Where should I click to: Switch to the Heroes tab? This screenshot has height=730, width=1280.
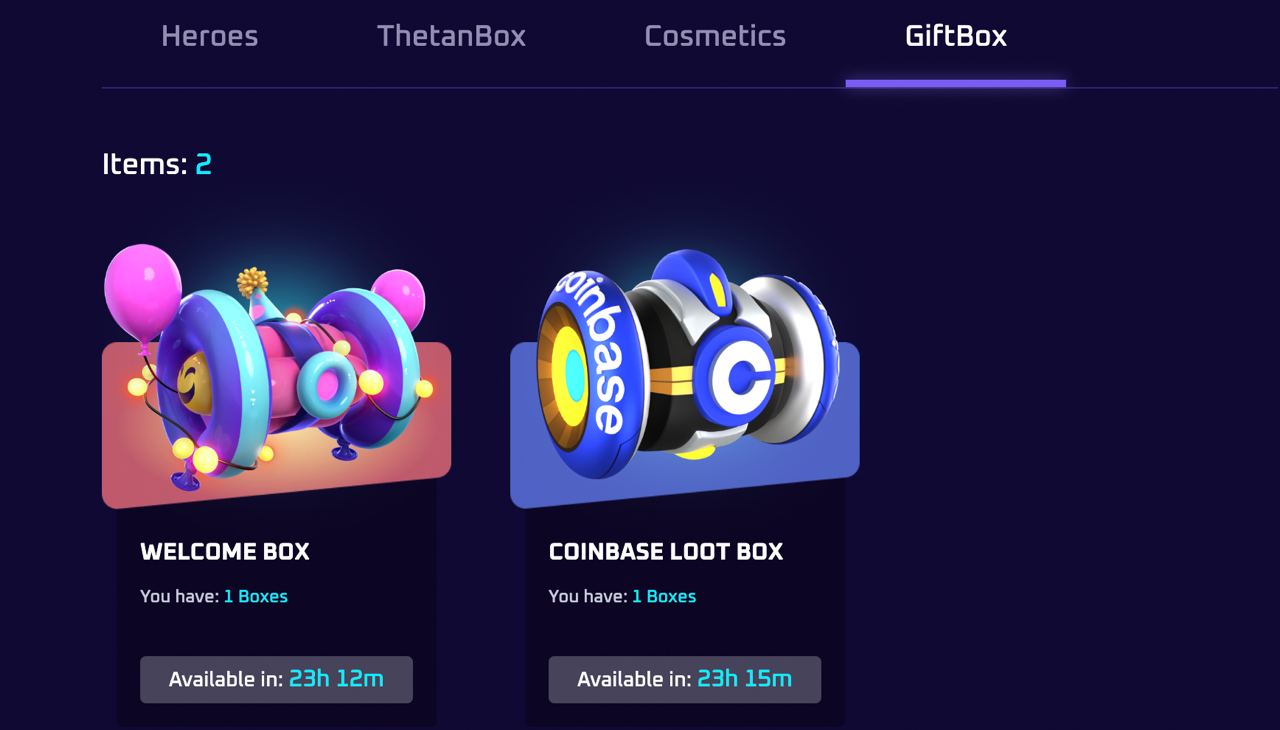pos(210,36)
